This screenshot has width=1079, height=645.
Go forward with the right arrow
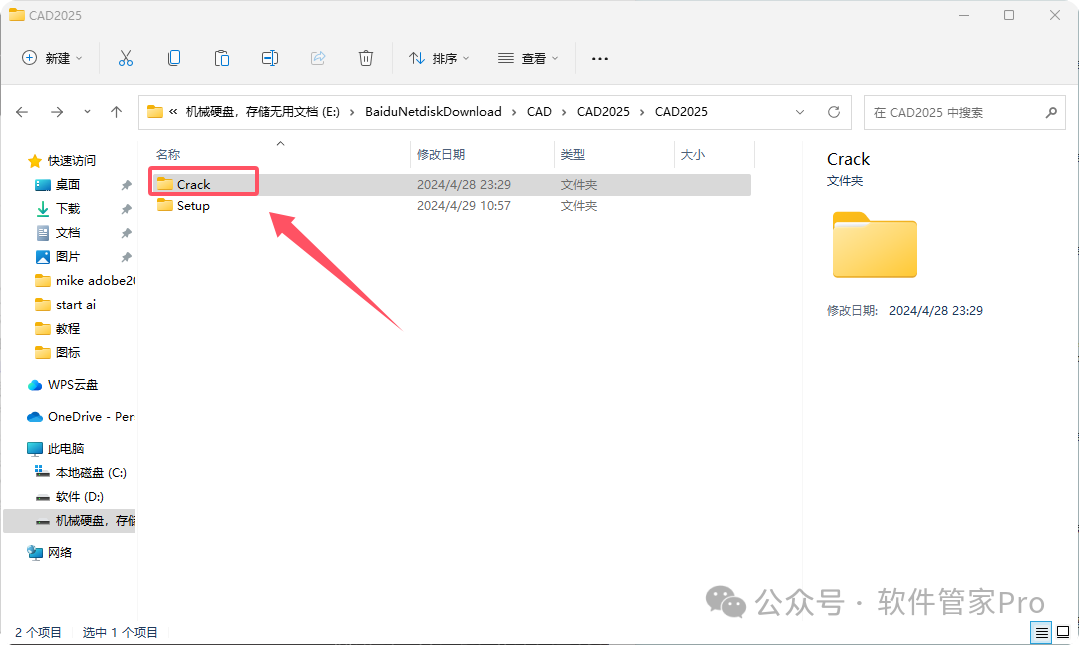coord(57,112)
